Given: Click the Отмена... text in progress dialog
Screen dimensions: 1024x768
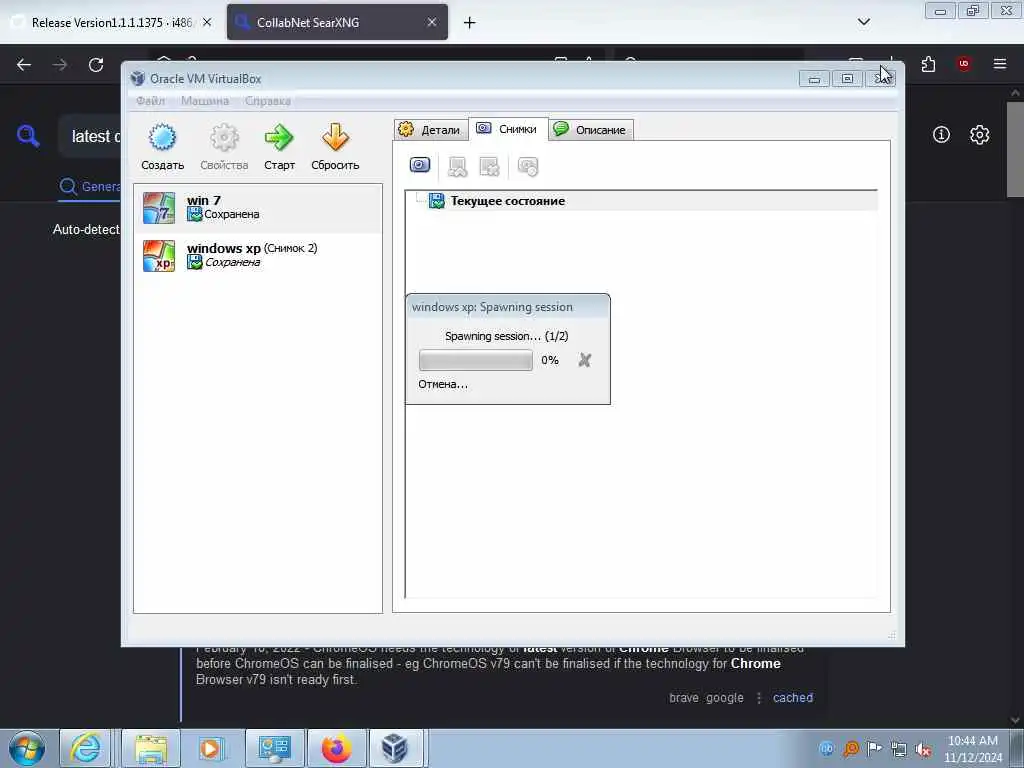Looking at the screenshot, I should click(x=443, y=384).
